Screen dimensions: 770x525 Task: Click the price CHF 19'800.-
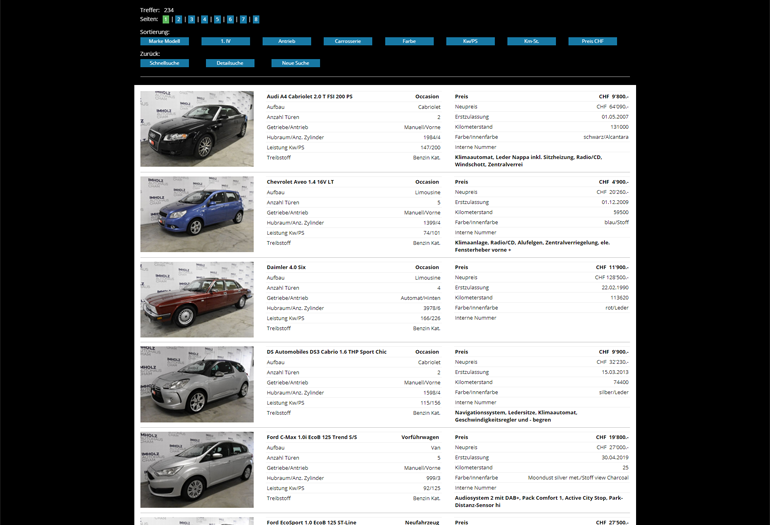(x=612, y=437)
